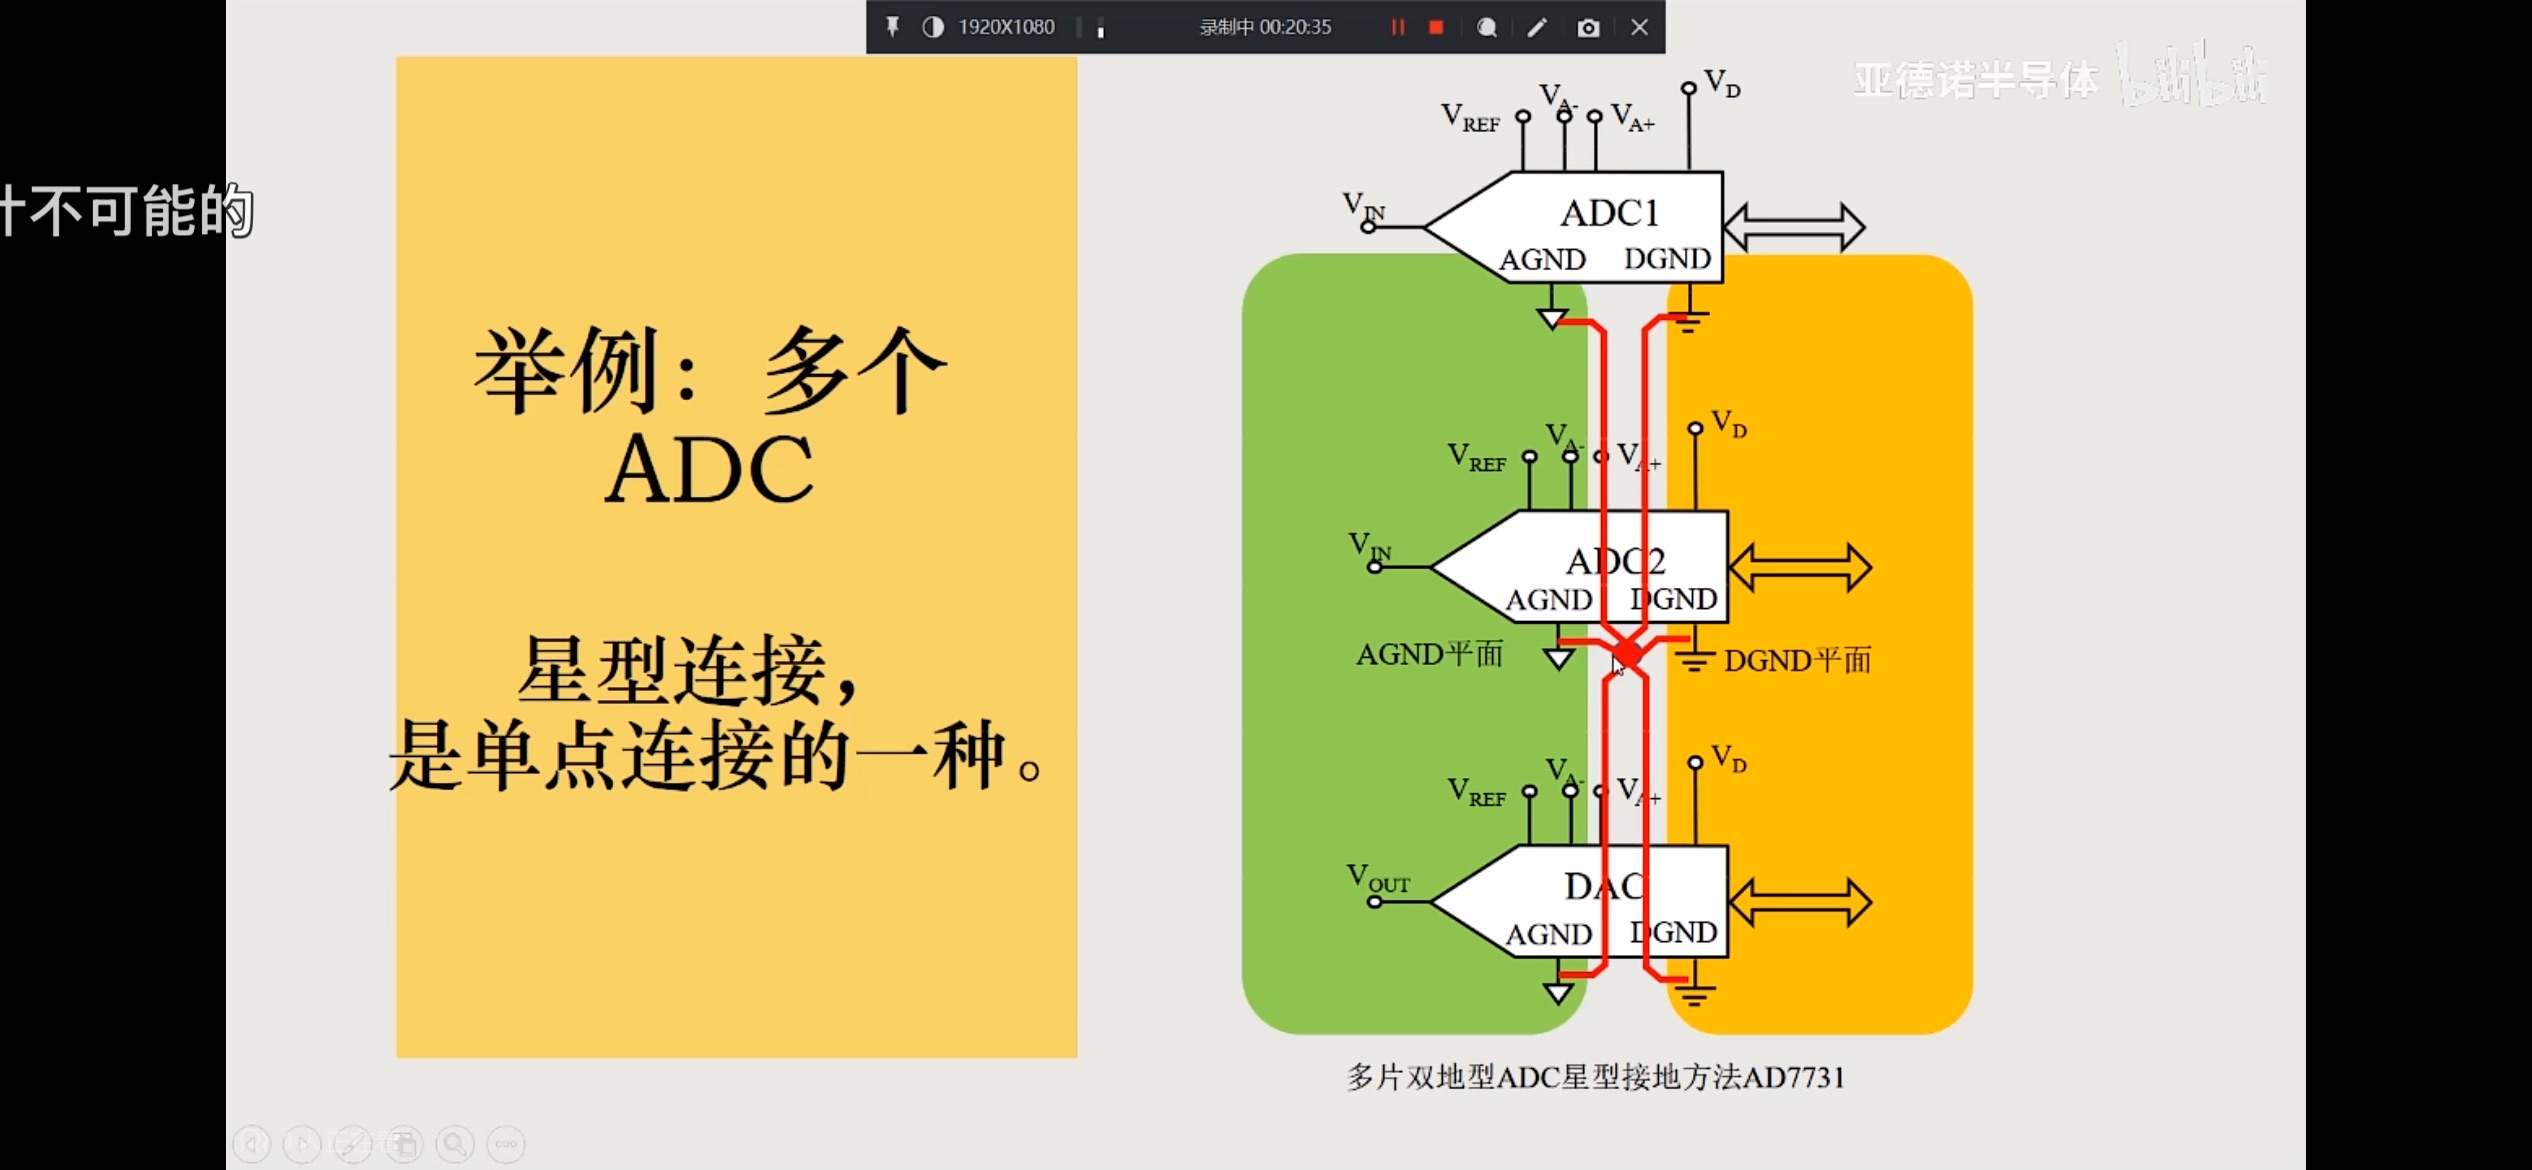Show all slides view in slideshow
The image size is (2532, 1170).
tap(404, 1143)
